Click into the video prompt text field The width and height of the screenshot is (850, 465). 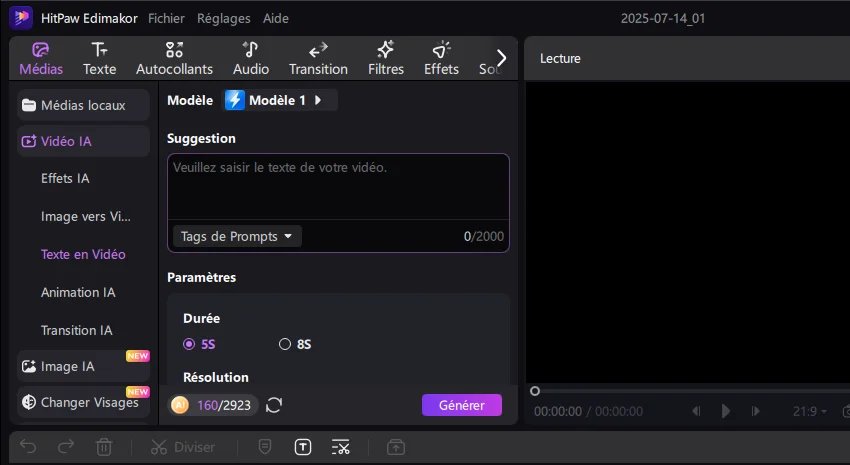pos(338,186)
